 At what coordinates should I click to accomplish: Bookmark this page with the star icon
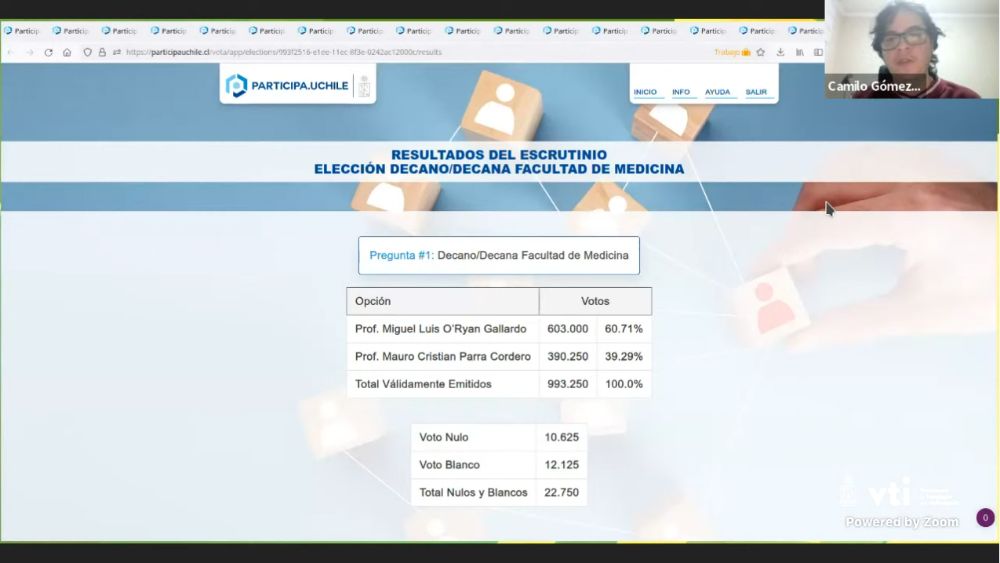pos(760,52)
